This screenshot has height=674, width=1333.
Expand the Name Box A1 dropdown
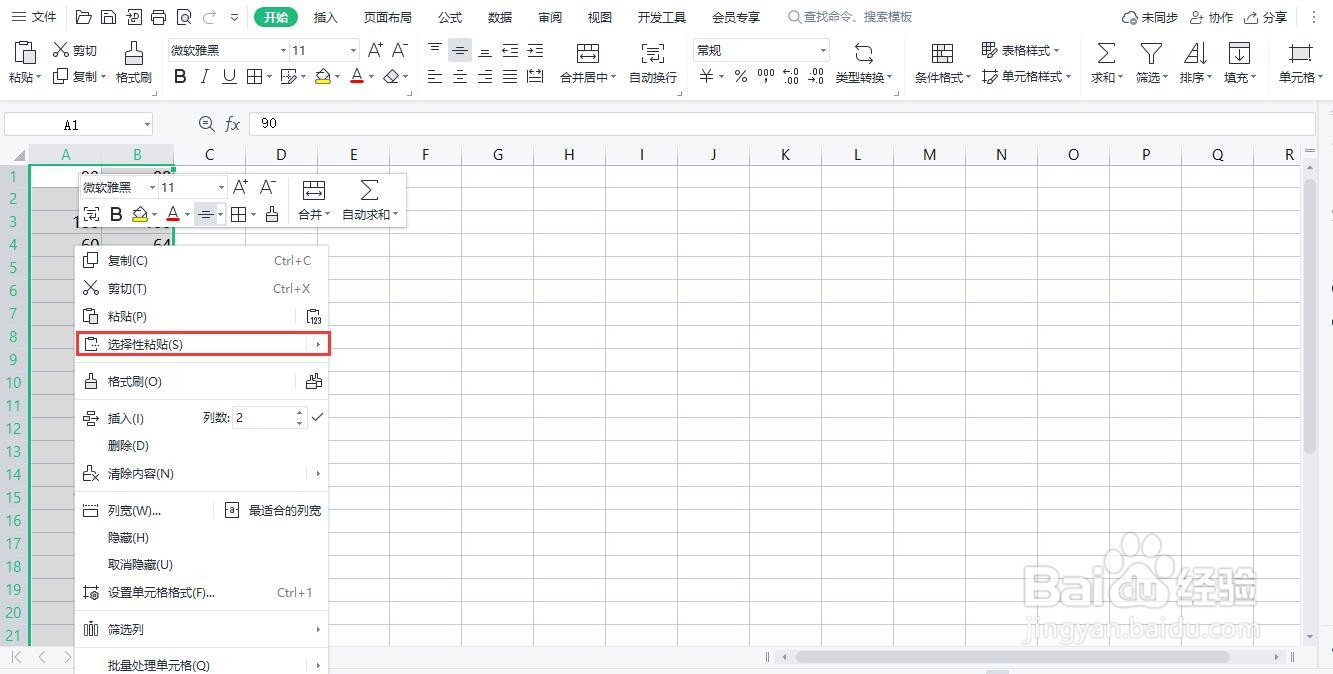click(147, 125)
